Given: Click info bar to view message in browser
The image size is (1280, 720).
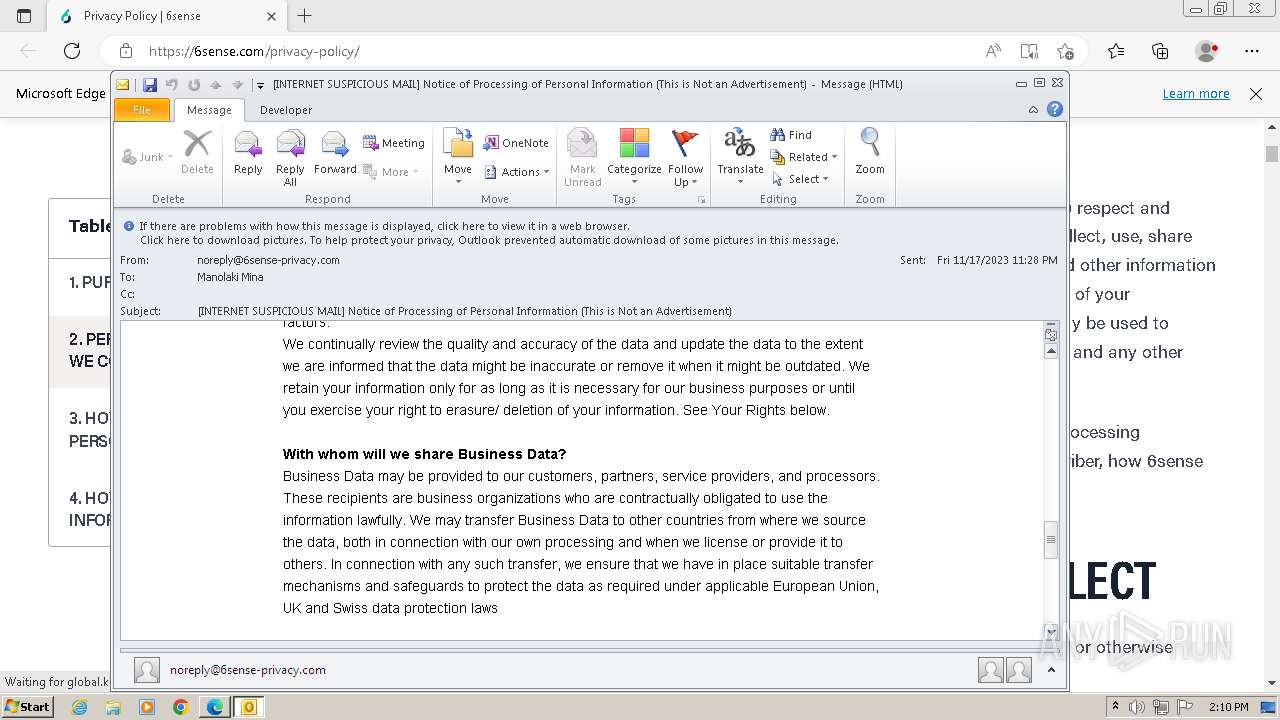Looking at the screenshot, I should click(384, 226).
